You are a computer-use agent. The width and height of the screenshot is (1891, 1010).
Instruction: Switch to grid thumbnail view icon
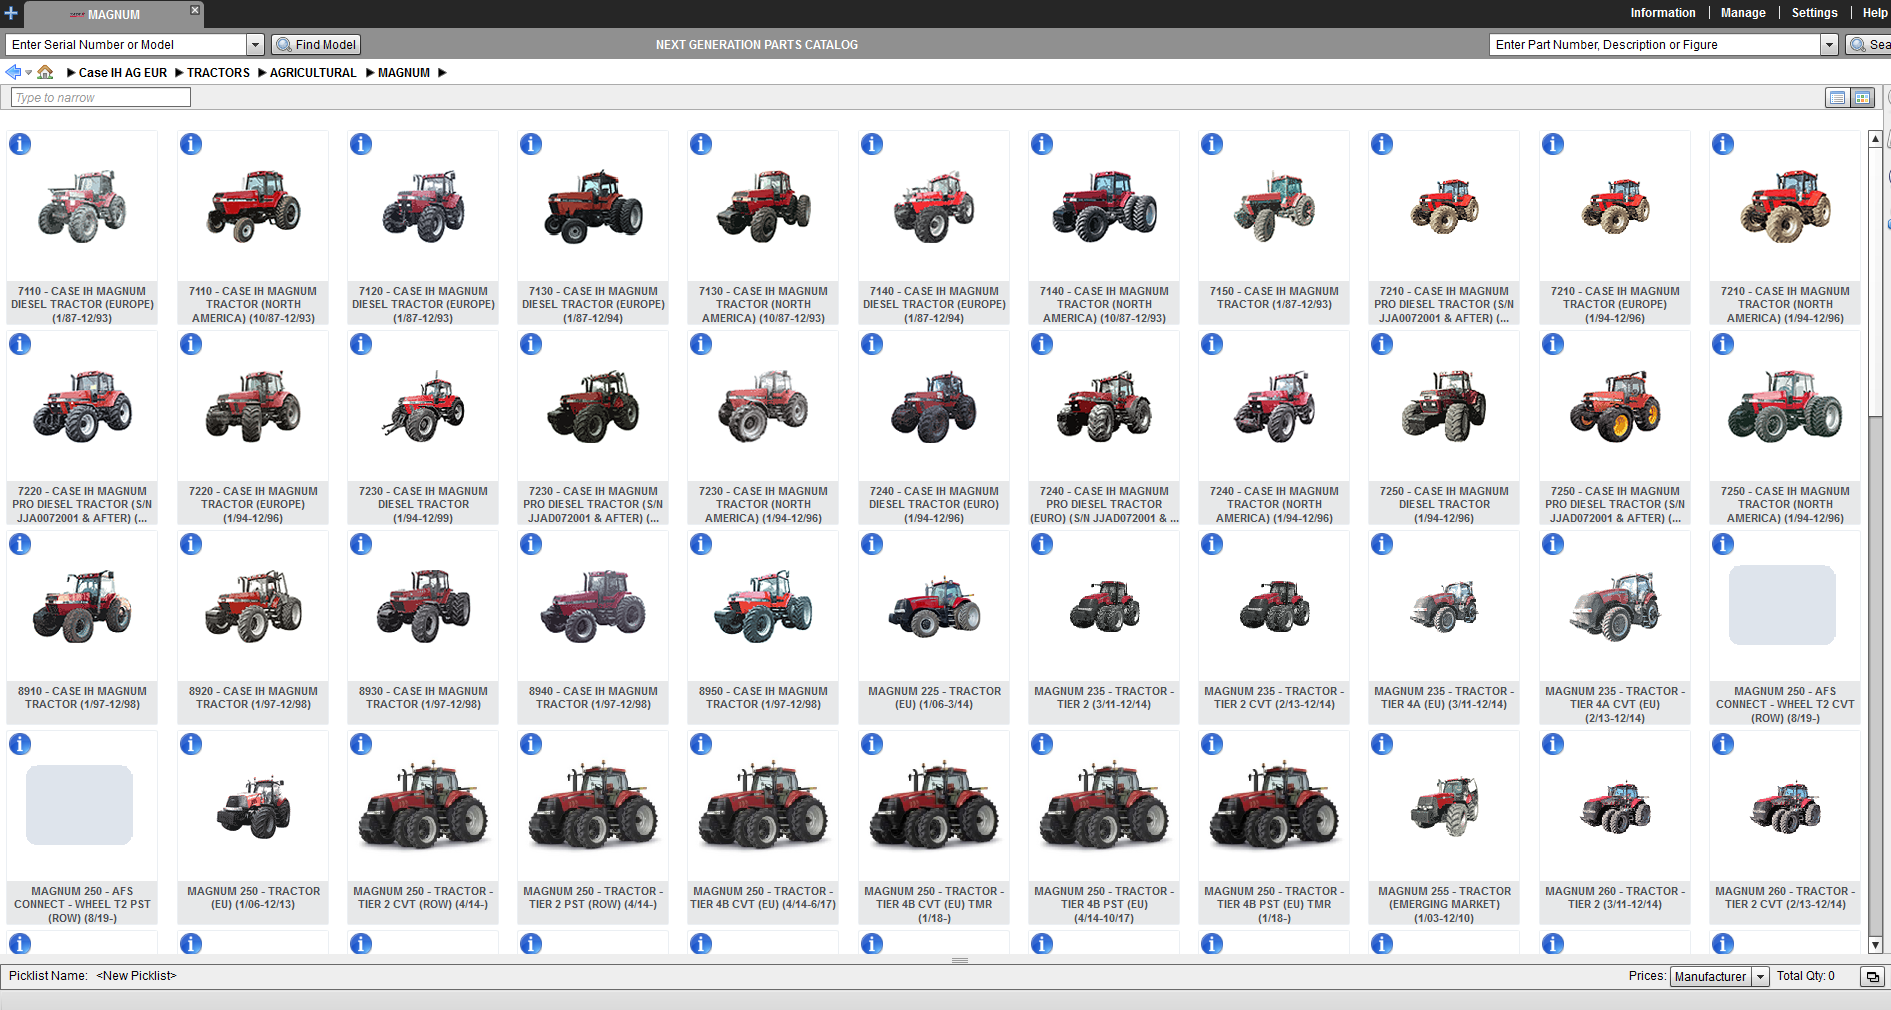(x=1862, y=97)
